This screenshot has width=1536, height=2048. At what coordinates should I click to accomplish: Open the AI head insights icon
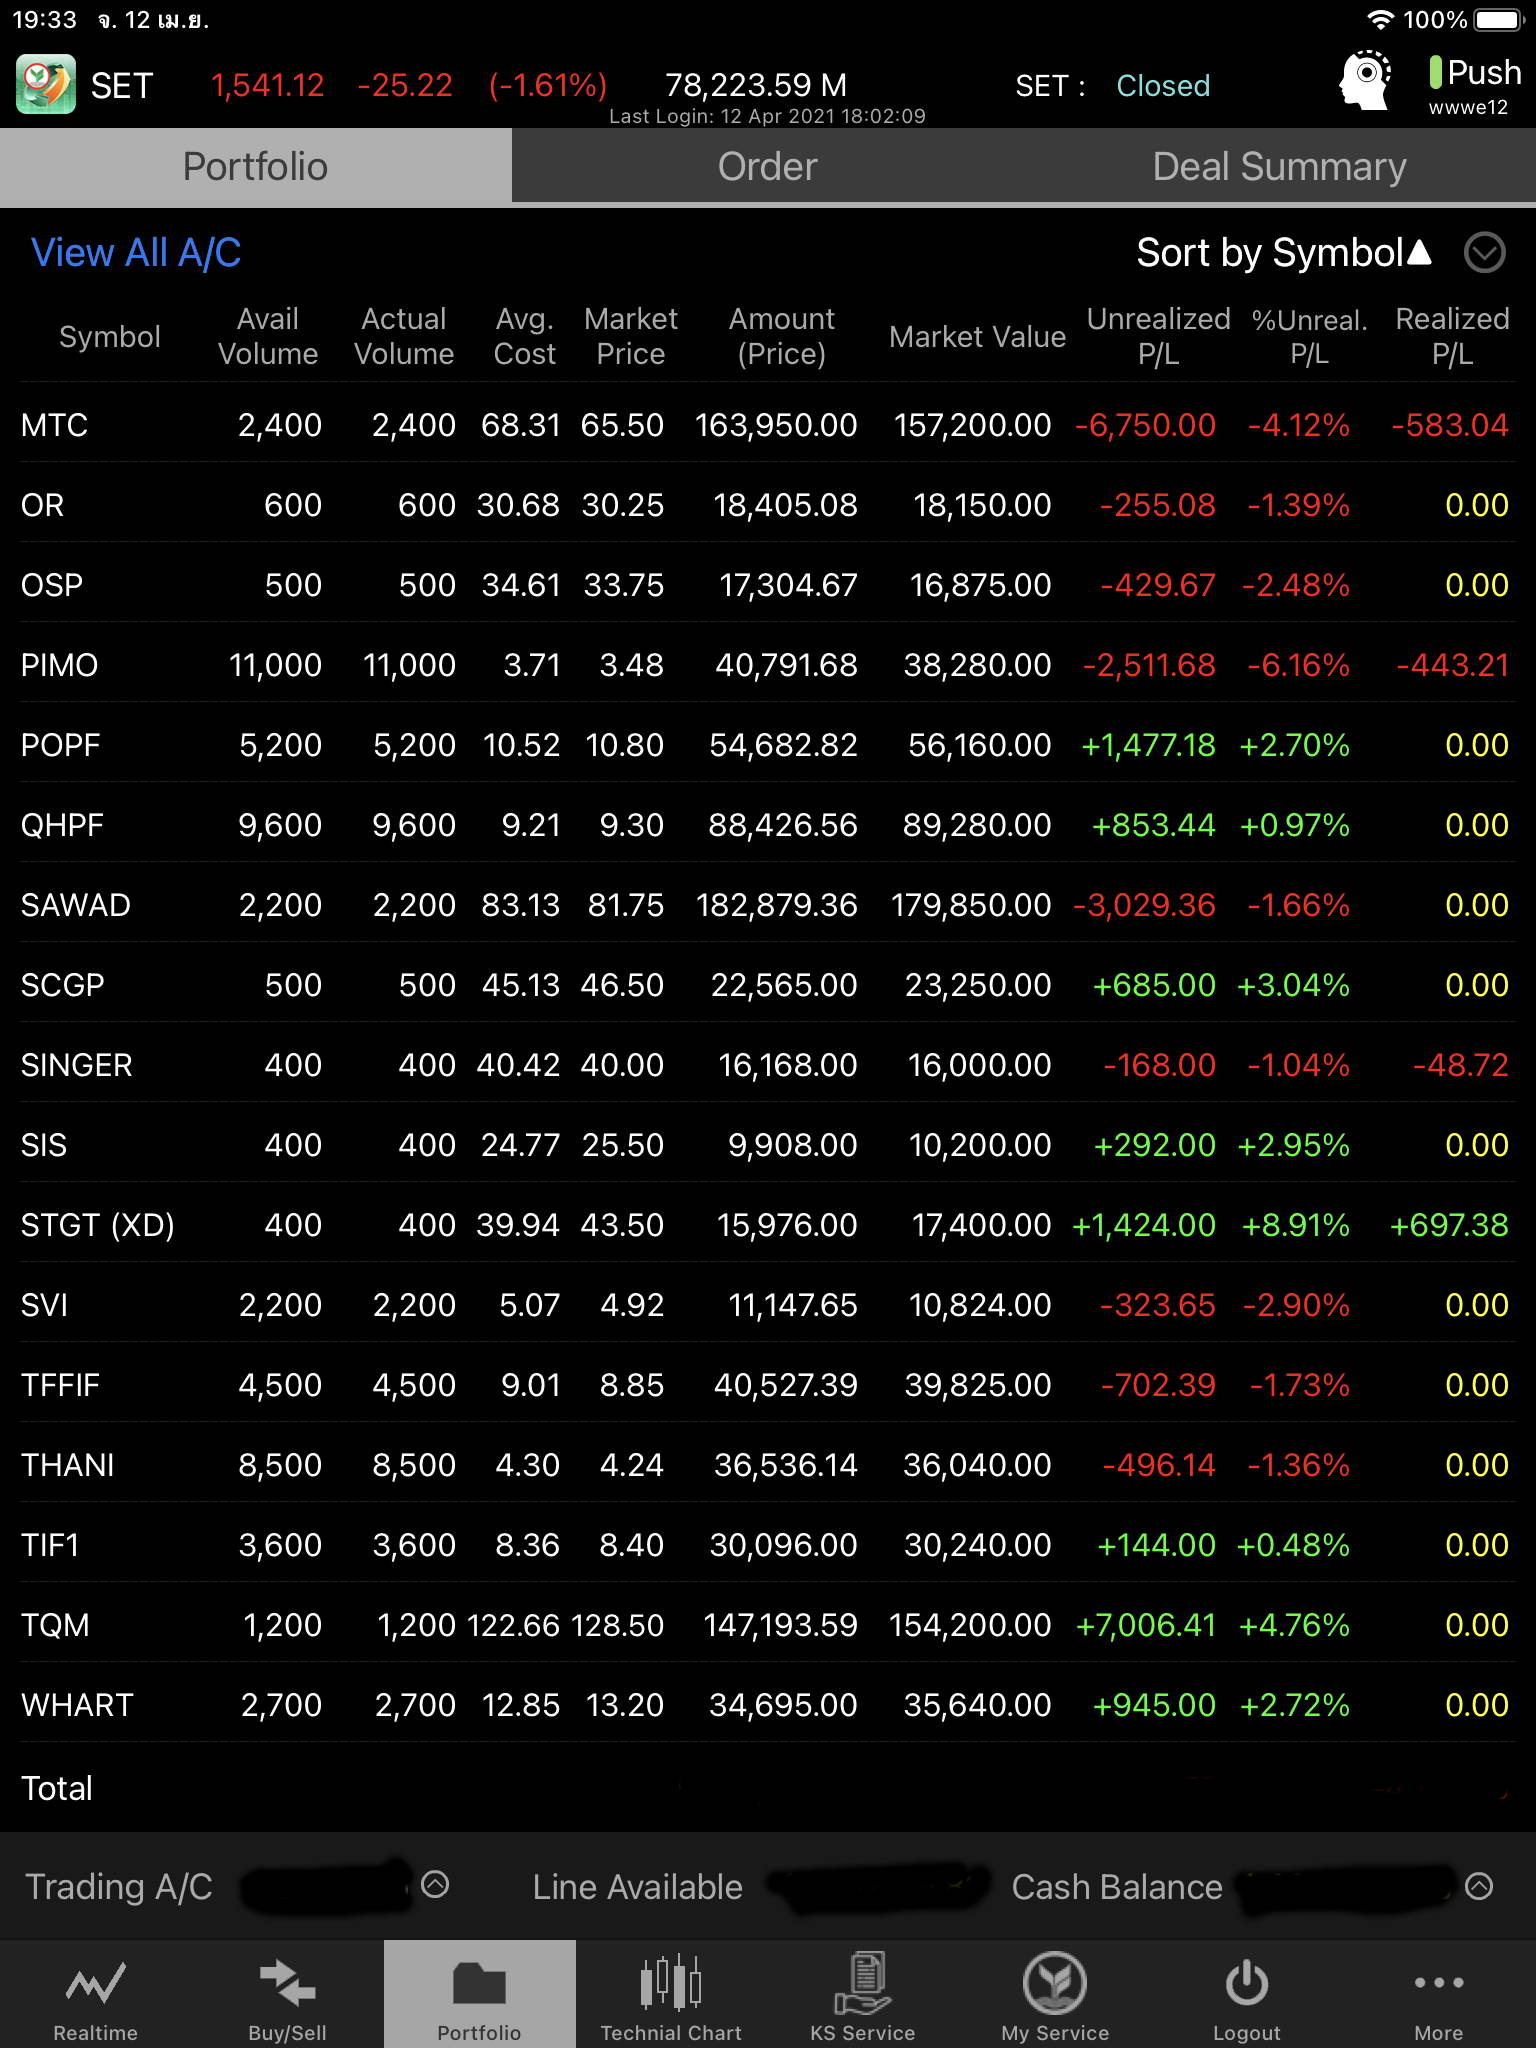[x=1365, y=80]
